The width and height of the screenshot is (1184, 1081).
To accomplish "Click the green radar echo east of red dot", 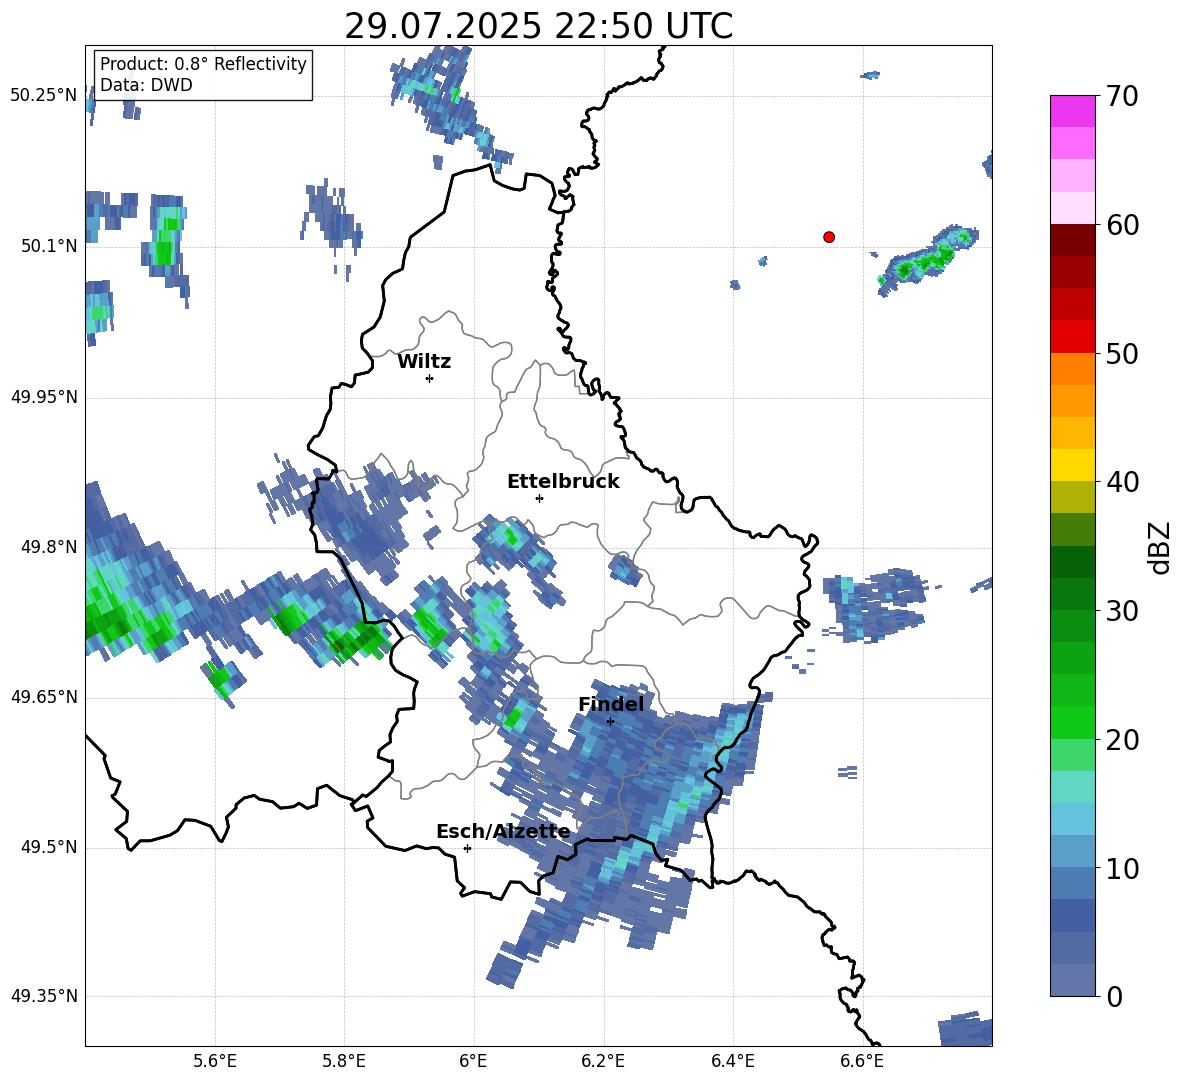I will pos(927,260).
